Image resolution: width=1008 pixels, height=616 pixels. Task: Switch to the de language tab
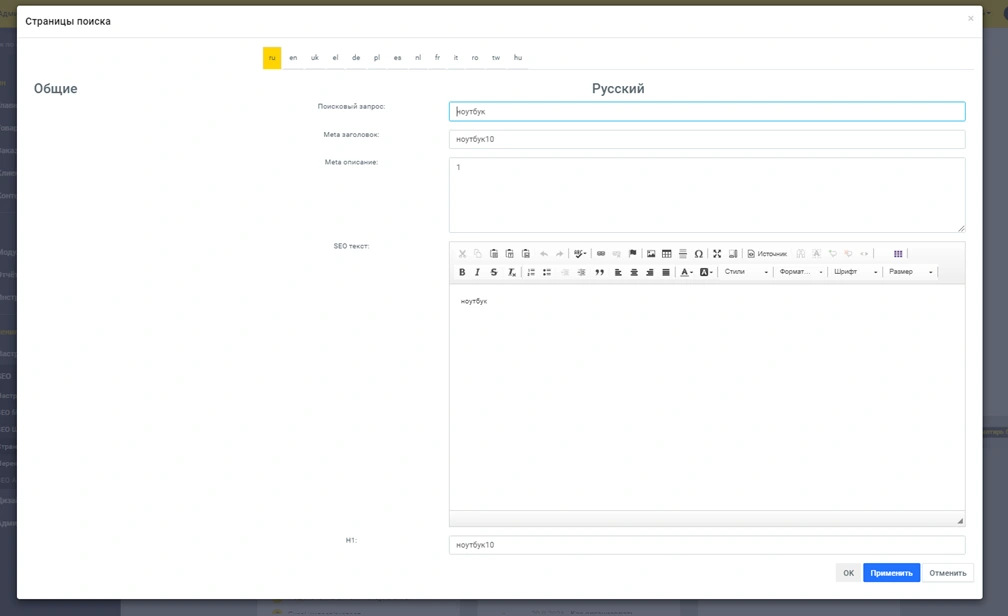coord(356,58)
